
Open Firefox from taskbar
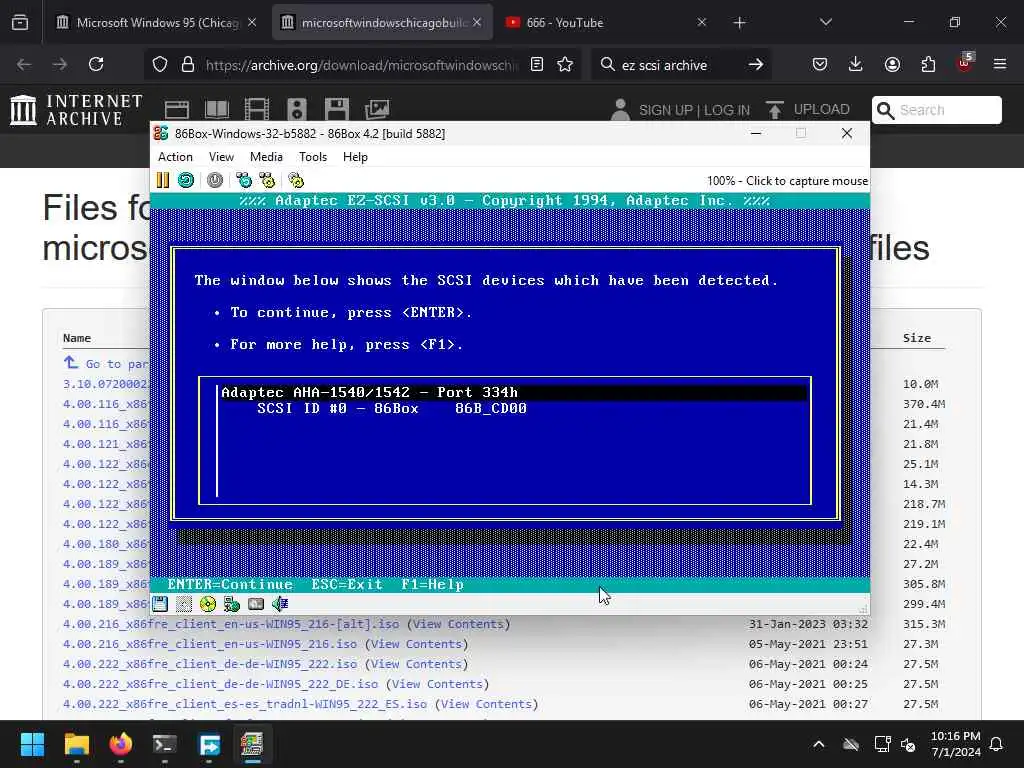(121, 744)
